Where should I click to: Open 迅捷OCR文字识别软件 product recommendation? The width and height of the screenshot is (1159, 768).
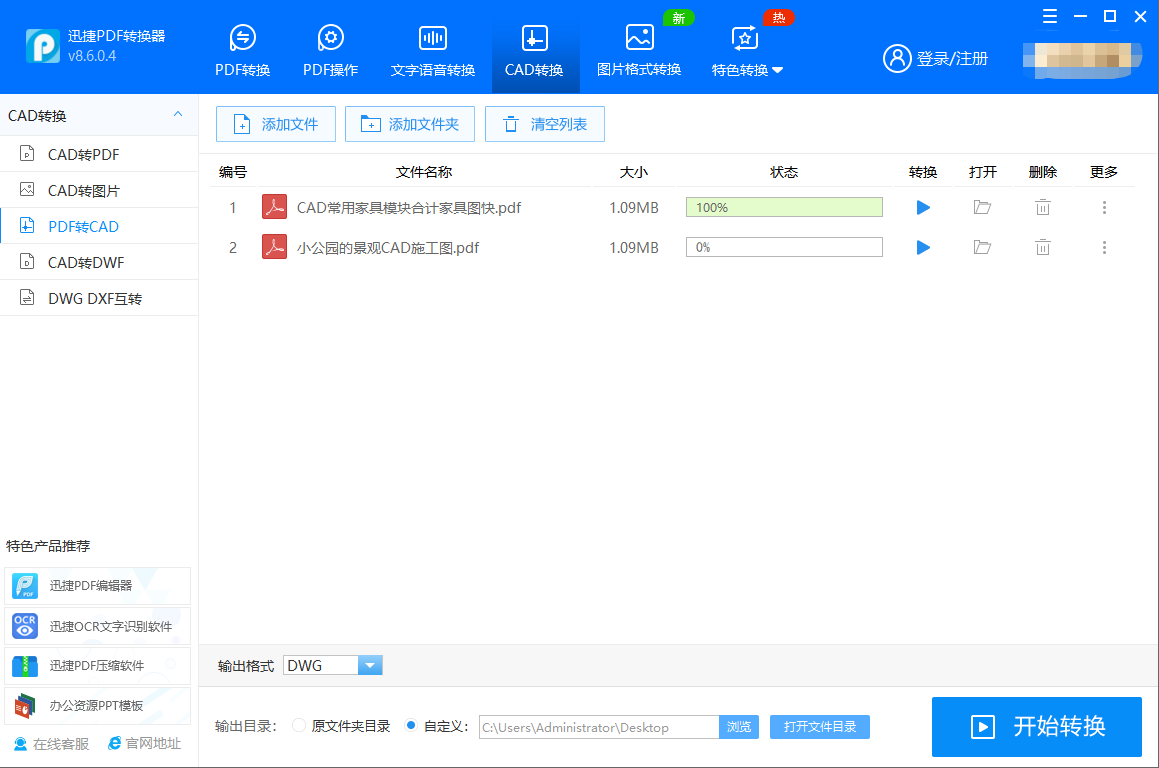click(98, 626)
